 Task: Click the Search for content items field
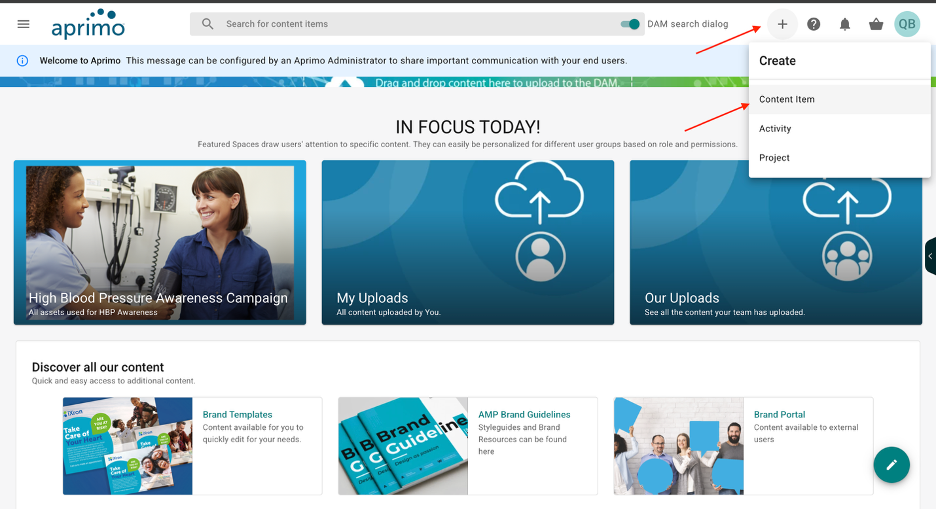pos(417,24)
